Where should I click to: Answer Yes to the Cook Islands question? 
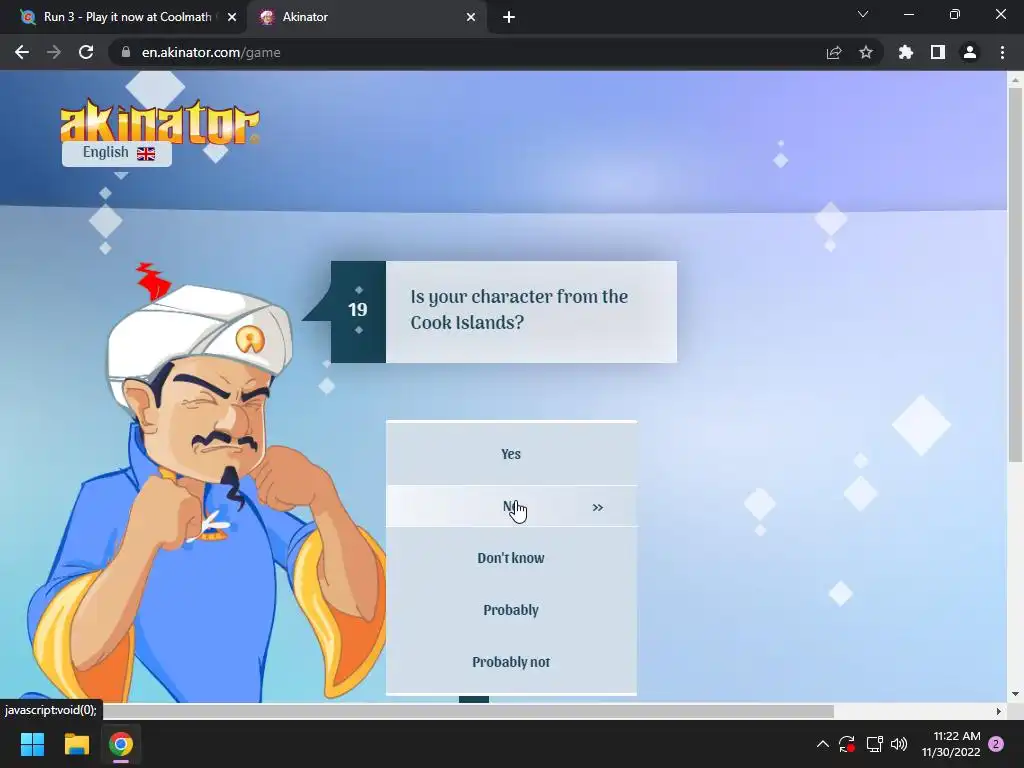[511, 454]
